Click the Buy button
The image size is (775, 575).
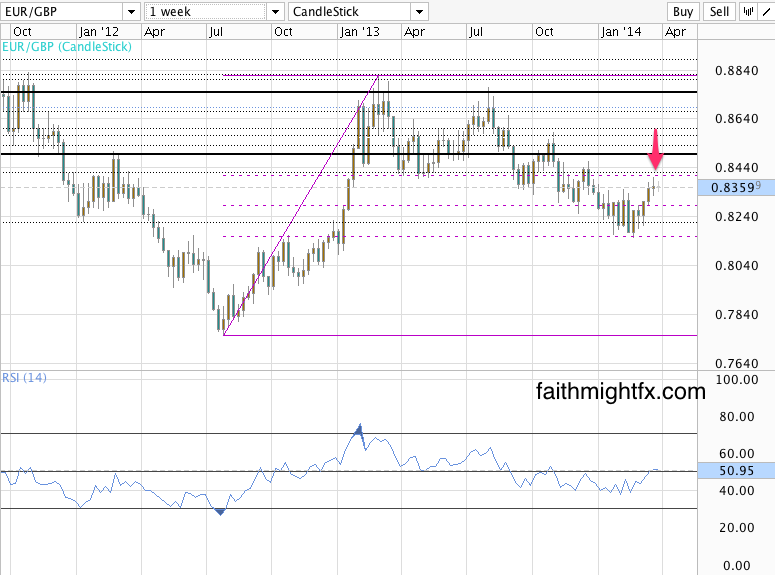click(x=683, y=11)
